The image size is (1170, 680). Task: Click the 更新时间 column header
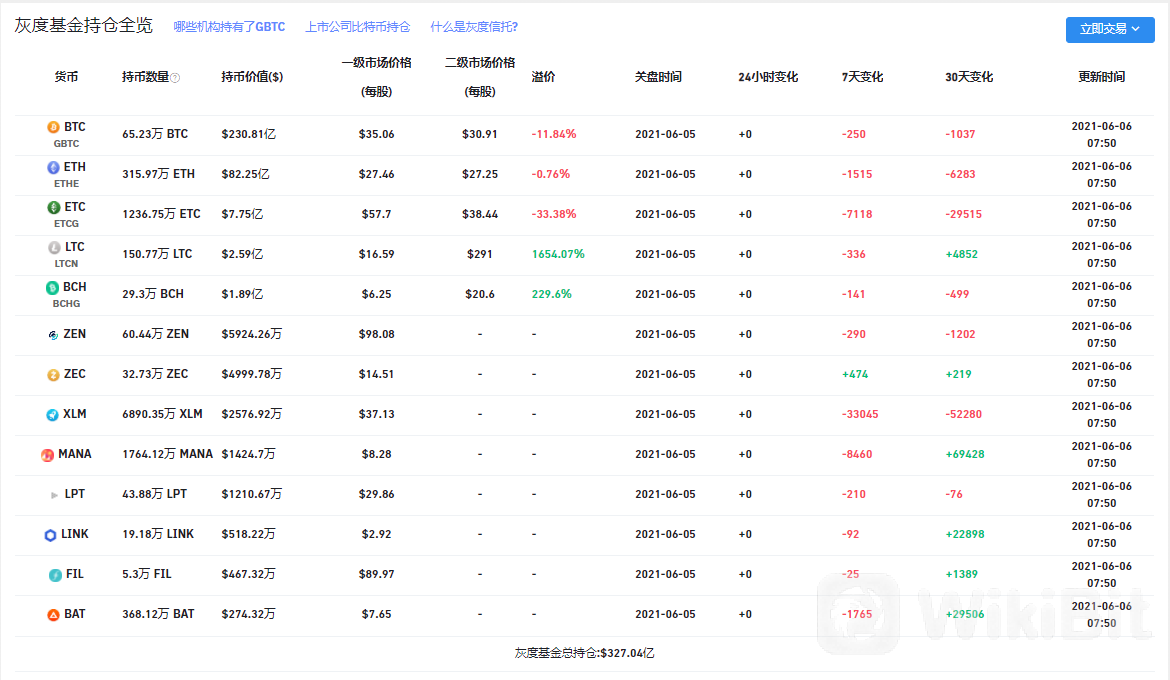(x=1101, y=77)
